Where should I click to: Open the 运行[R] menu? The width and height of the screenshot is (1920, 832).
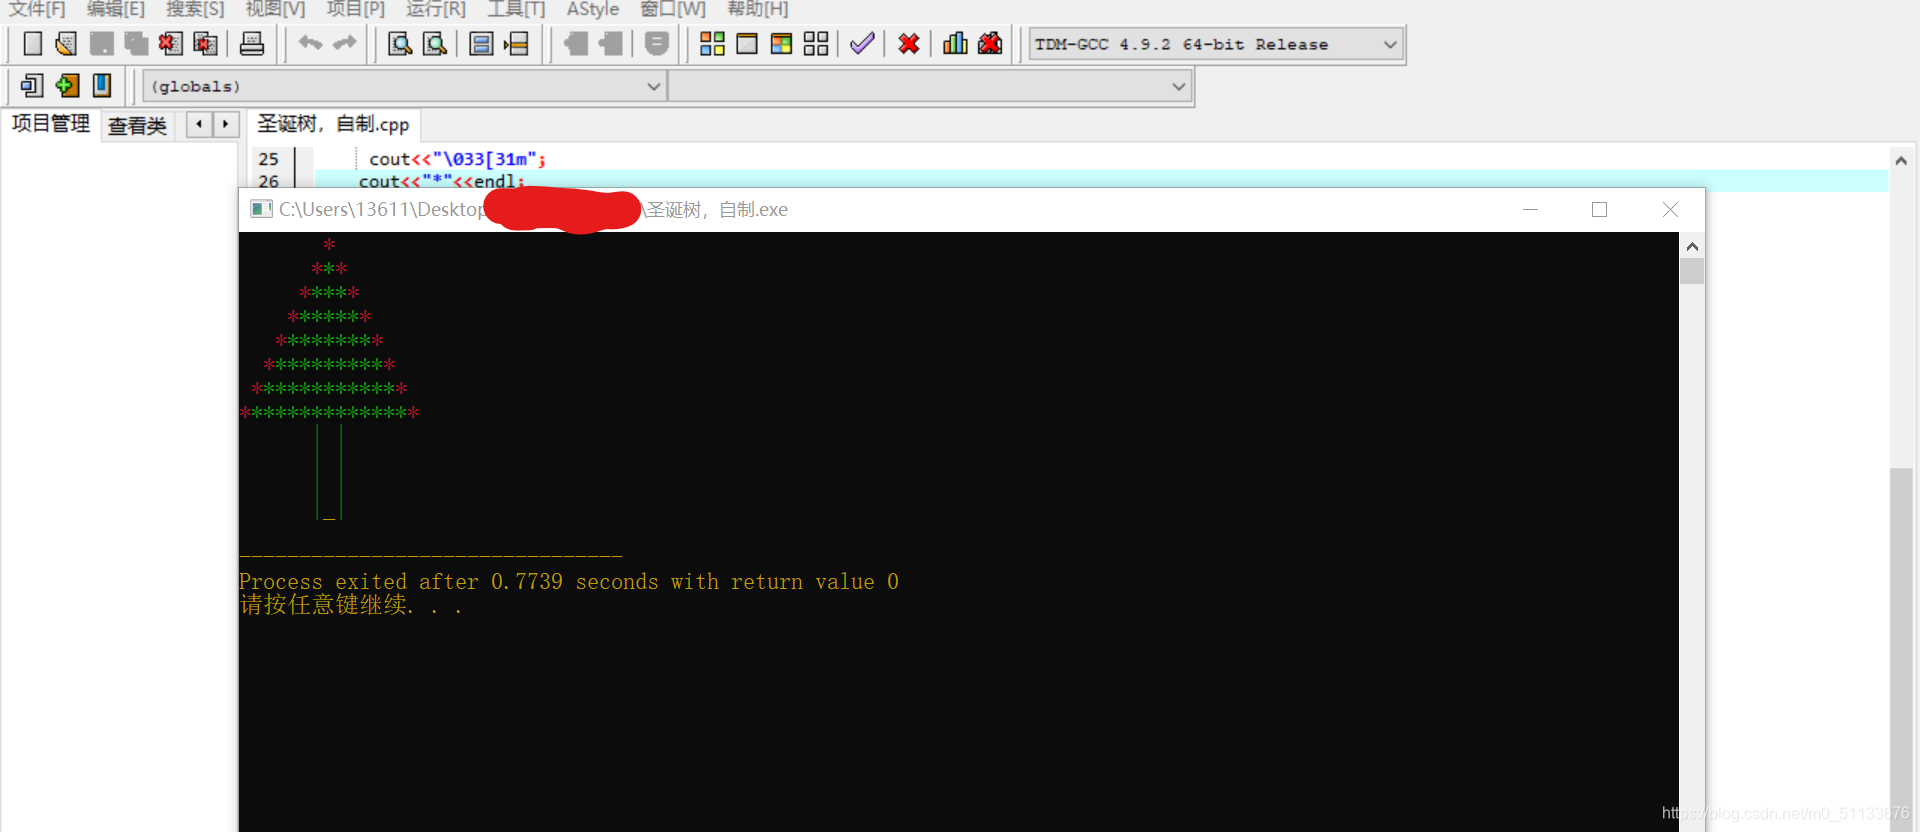pyautogui.click(x=436, y=9)
